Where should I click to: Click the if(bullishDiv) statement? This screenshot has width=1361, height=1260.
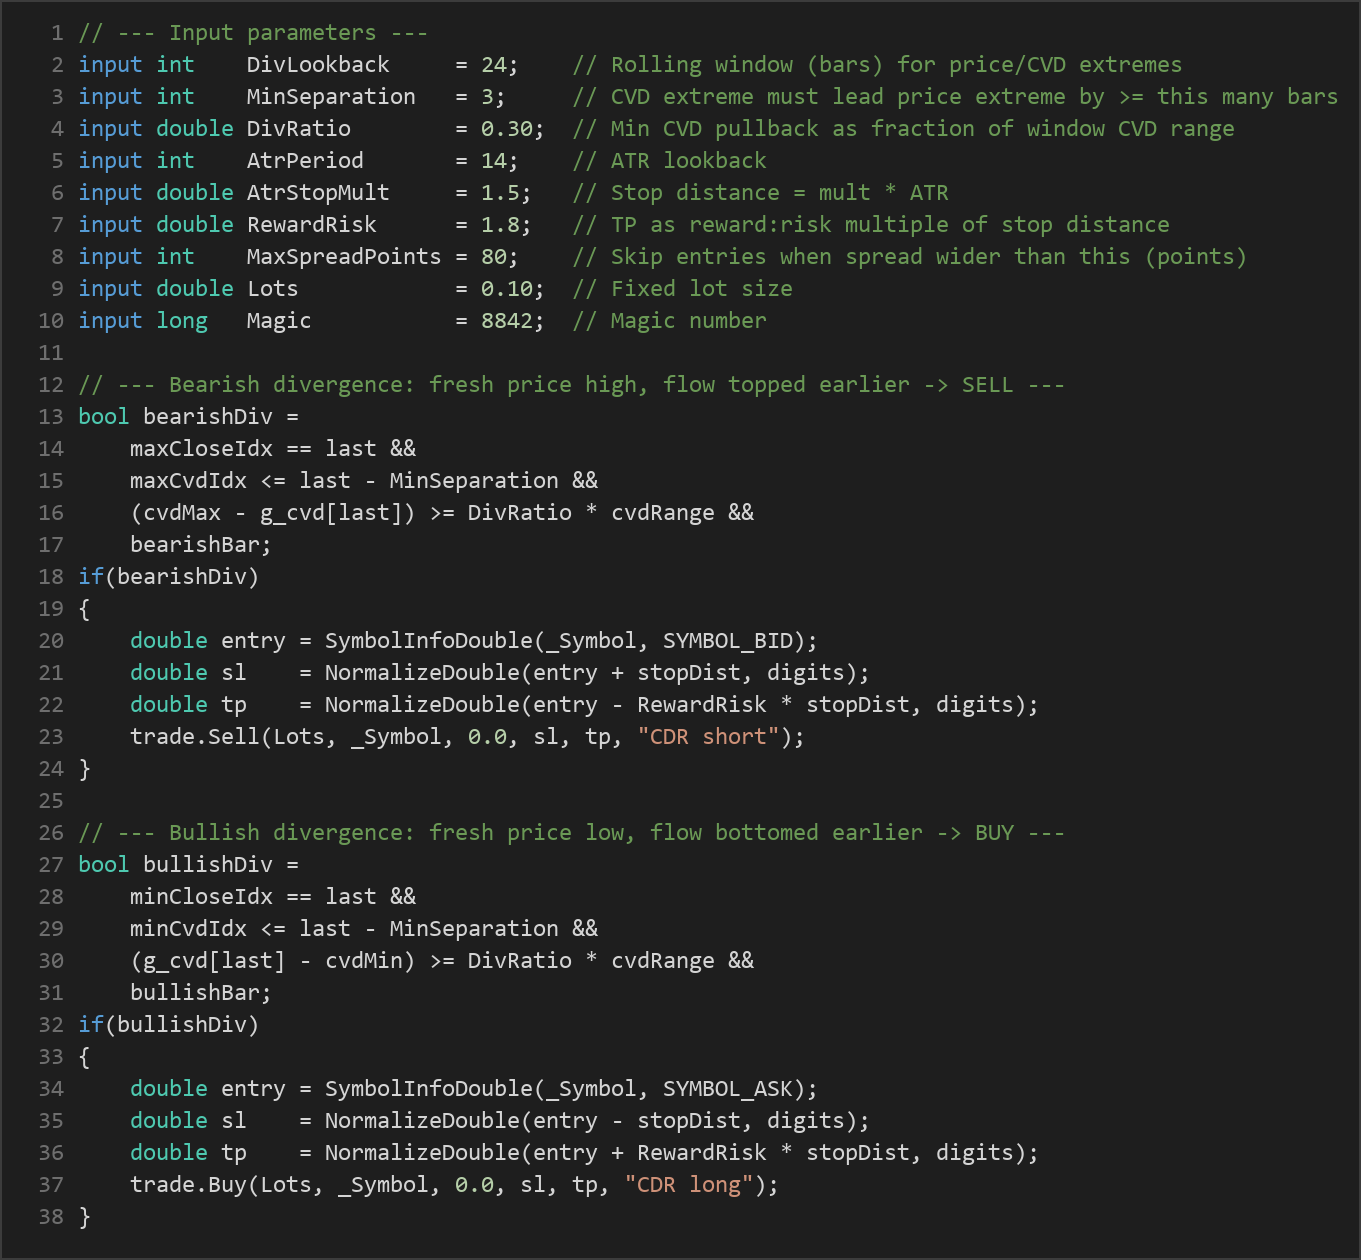point(169,1025)
